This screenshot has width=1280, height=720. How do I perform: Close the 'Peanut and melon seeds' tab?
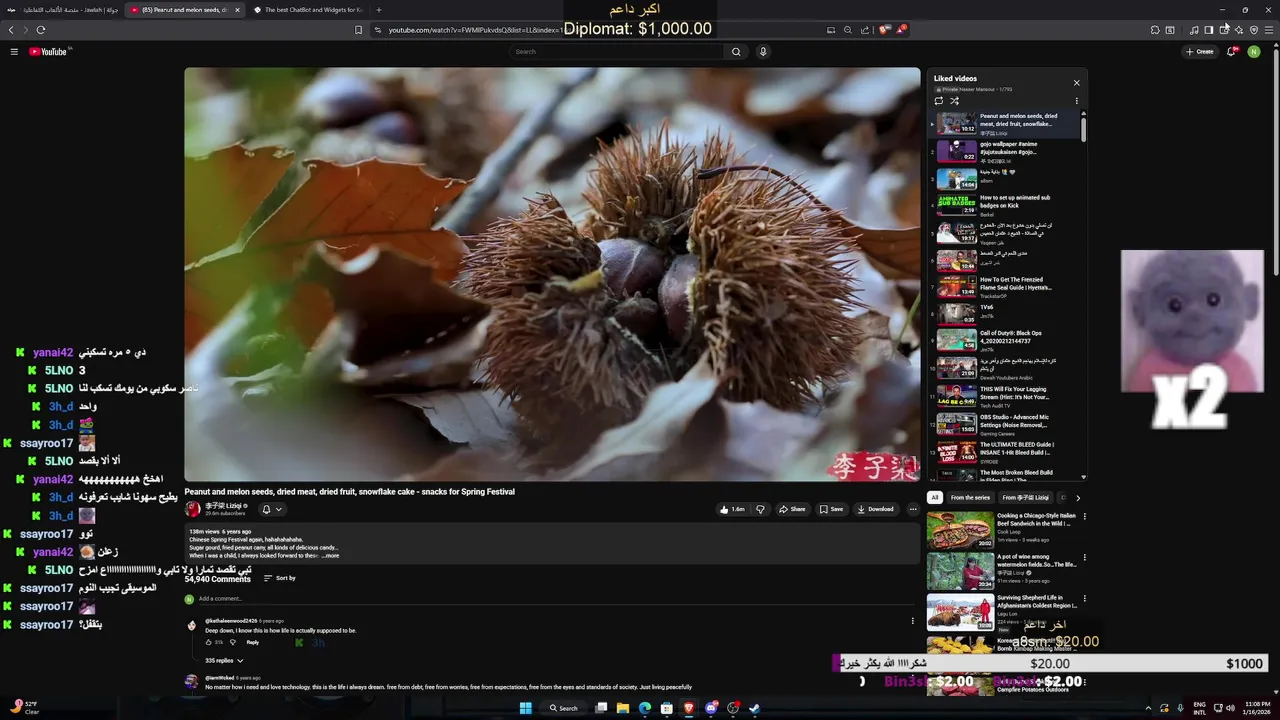point(237,10)
